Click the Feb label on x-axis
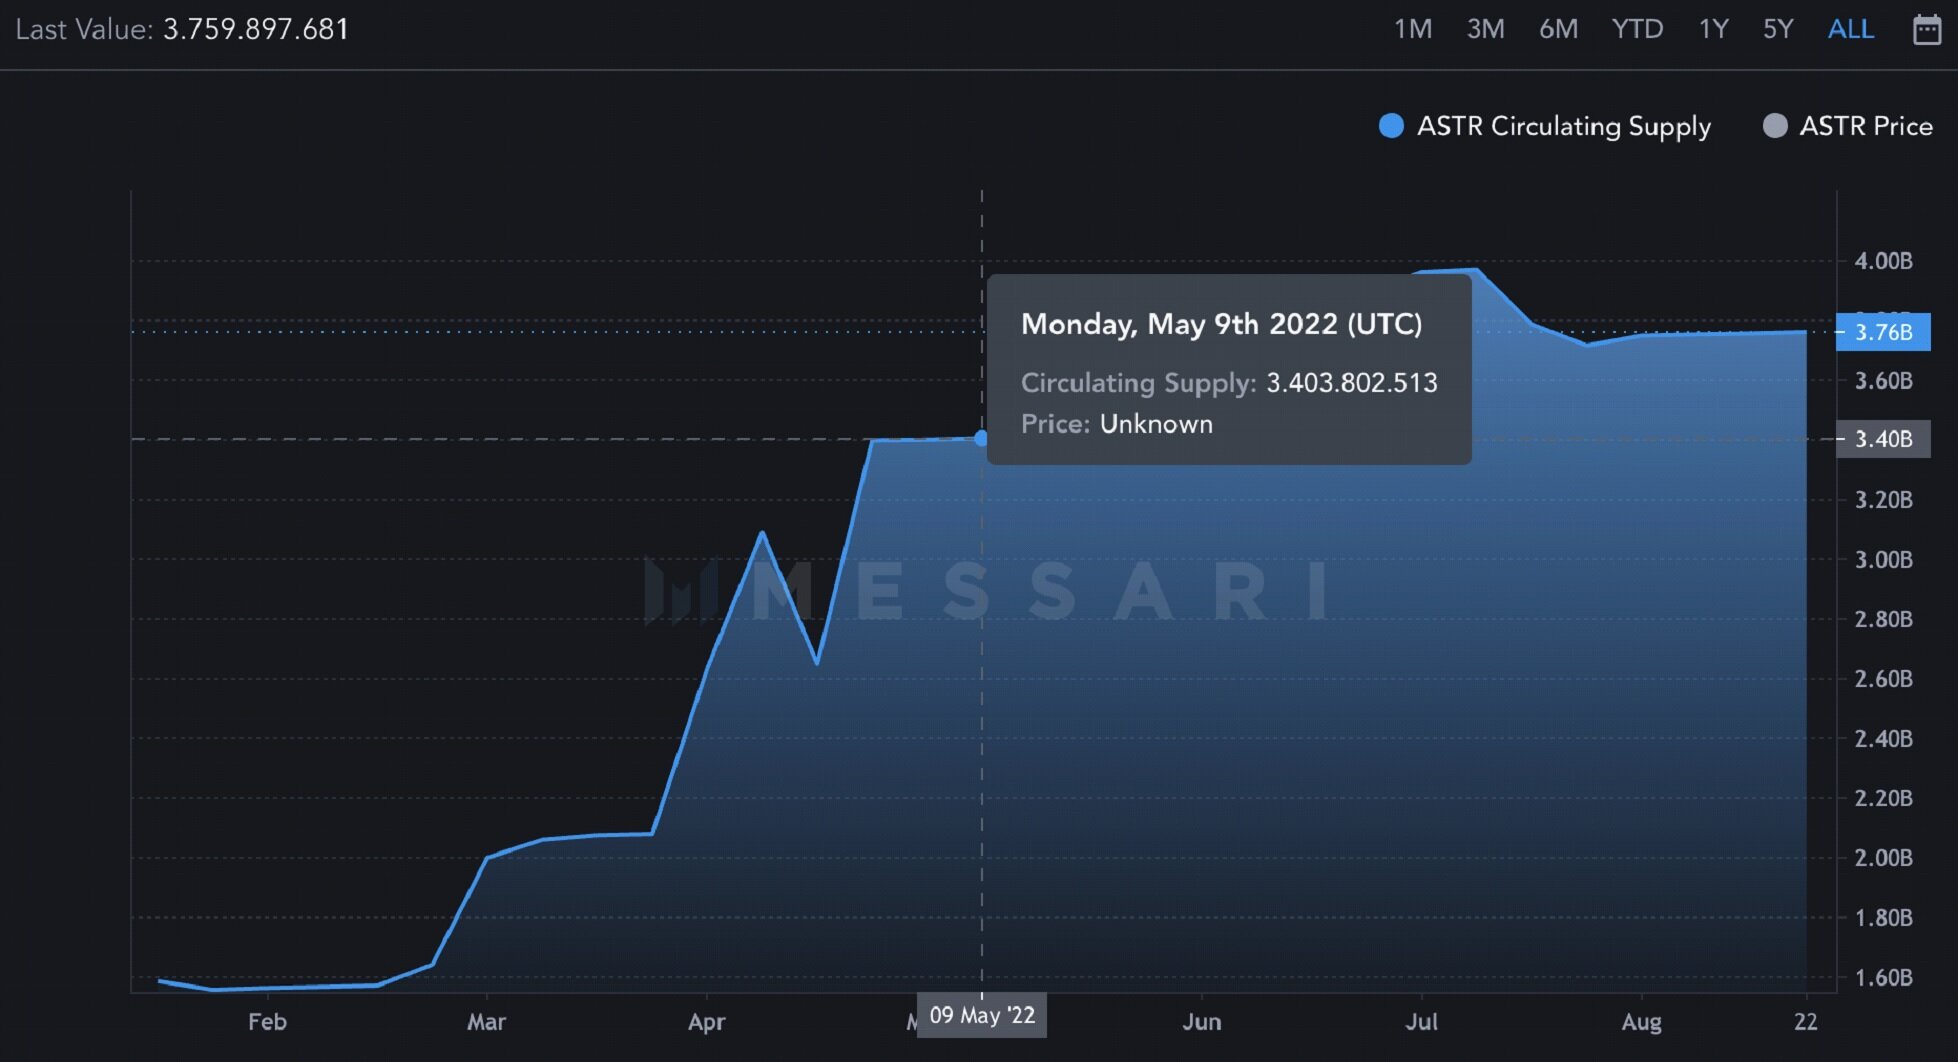 (267, 1022)
